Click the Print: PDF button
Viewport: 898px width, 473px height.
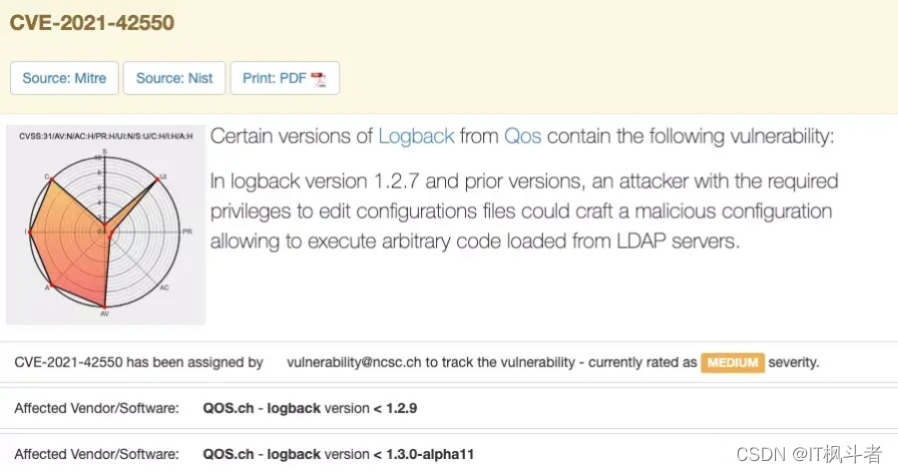click(285, 78)
